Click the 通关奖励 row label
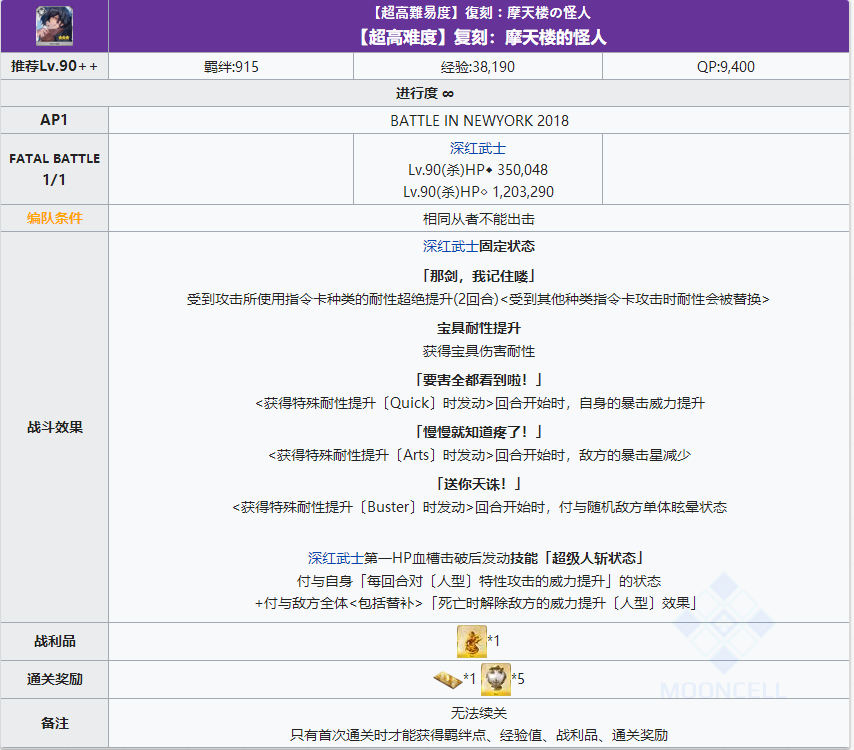The width and height of the screenshot is (854, 750). [x=54, y=679]
